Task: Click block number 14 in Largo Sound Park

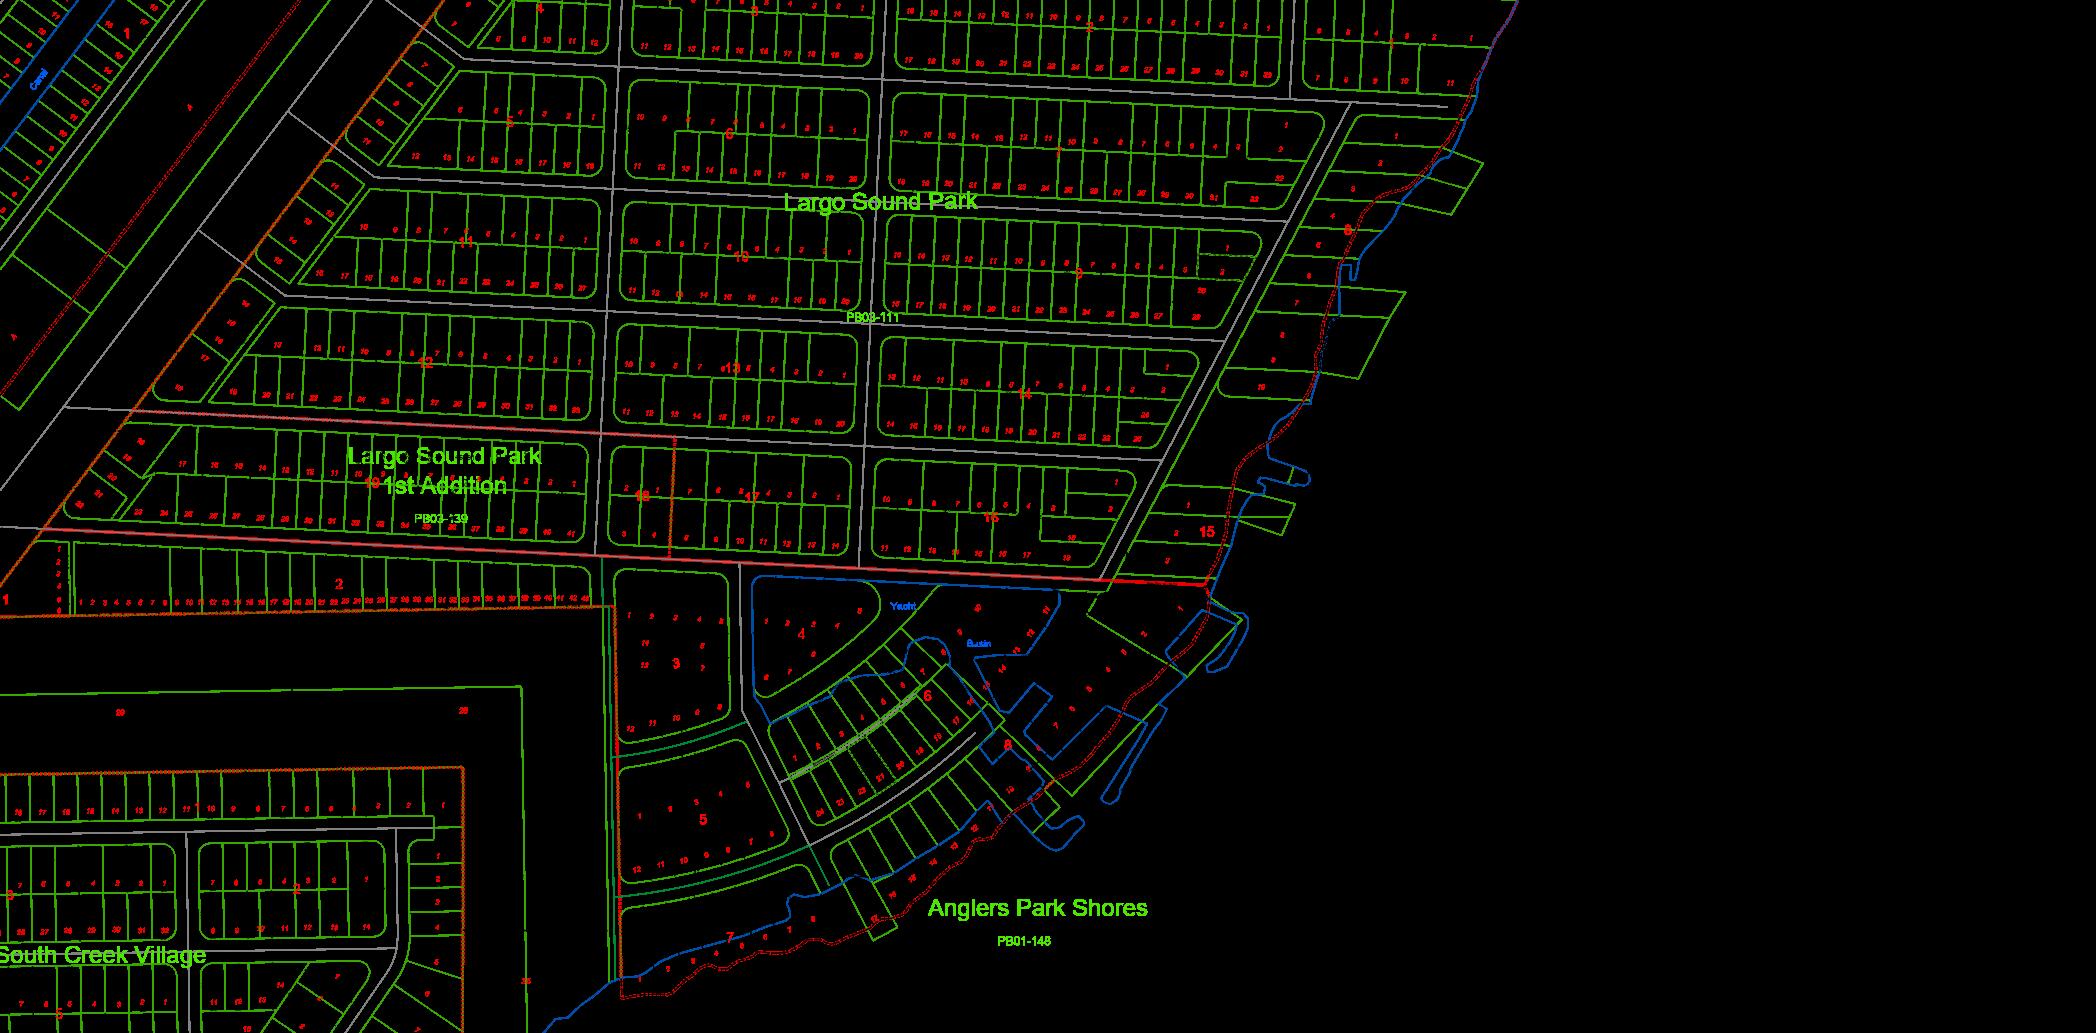Action: coord(1024,394)
